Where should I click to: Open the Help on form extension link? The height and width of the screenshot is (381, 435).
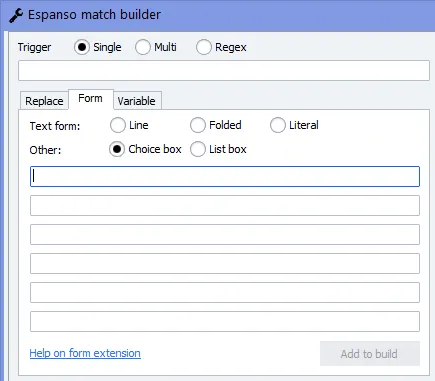pyautogui.click(x=85, y=353)
